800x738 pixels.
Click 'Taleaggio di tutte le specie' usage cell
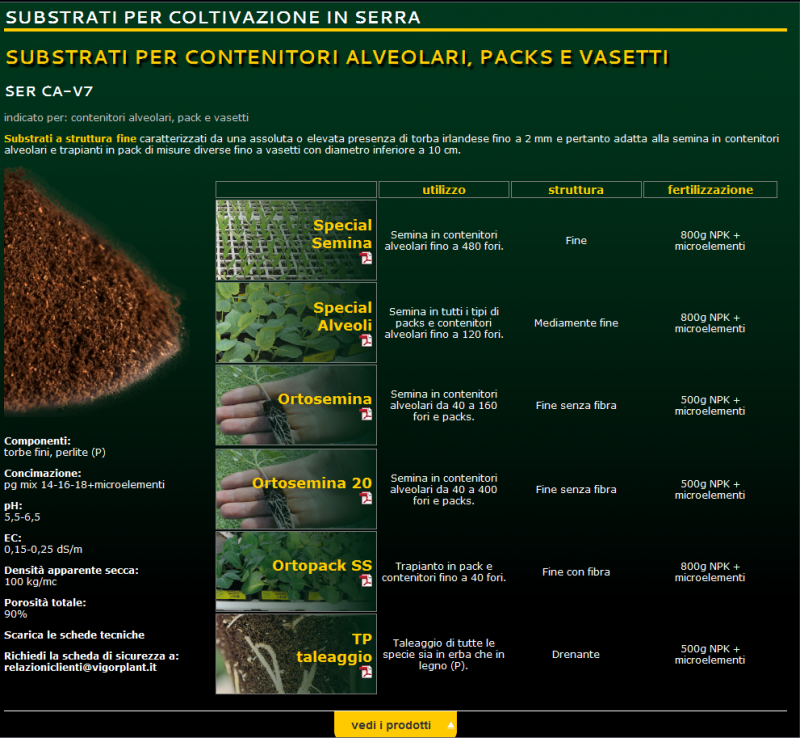click(x=444, y=654)
